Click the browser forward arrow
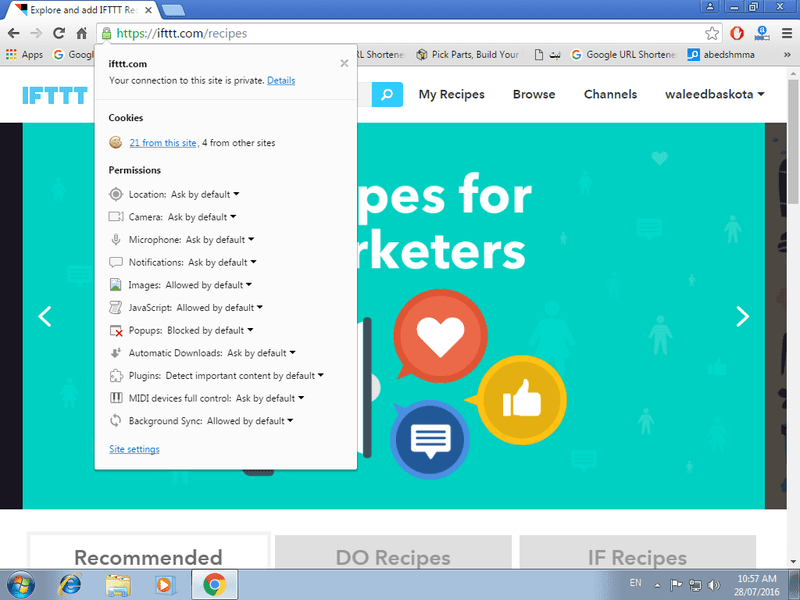Screen dimensions: 800x600 pos(36,34)
